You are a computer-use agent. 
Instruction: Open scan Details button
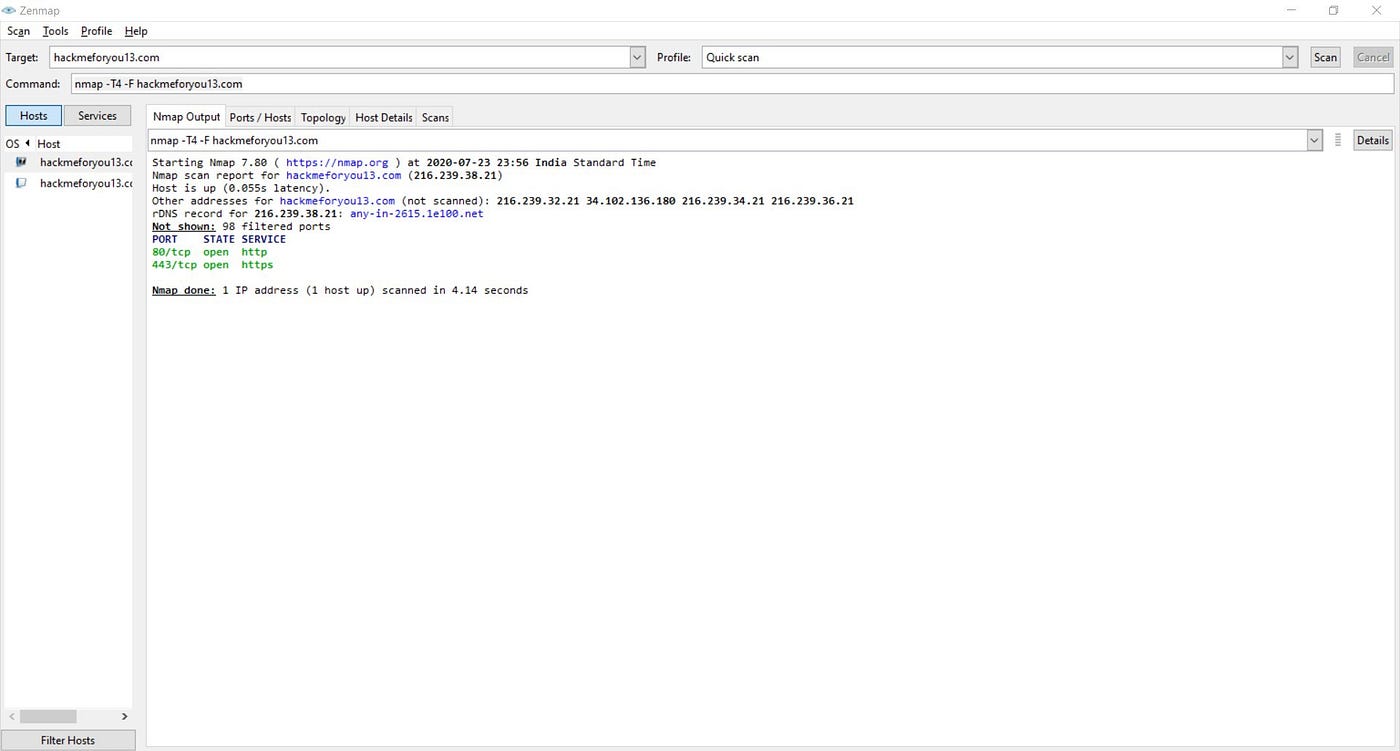click(1373, 140)
